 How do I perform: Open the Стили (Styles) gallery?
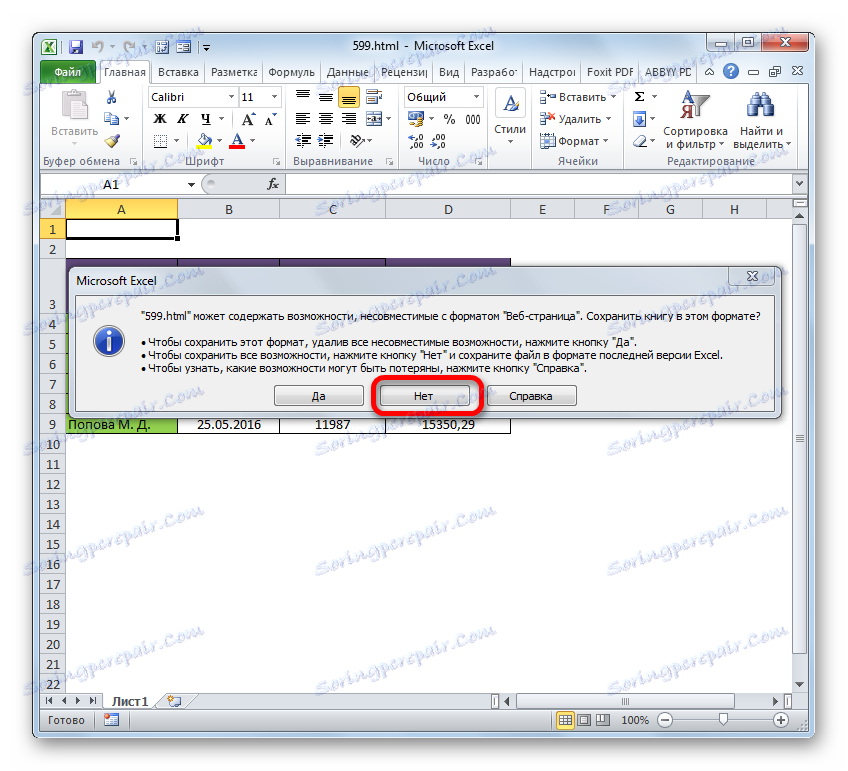(510, 118)
